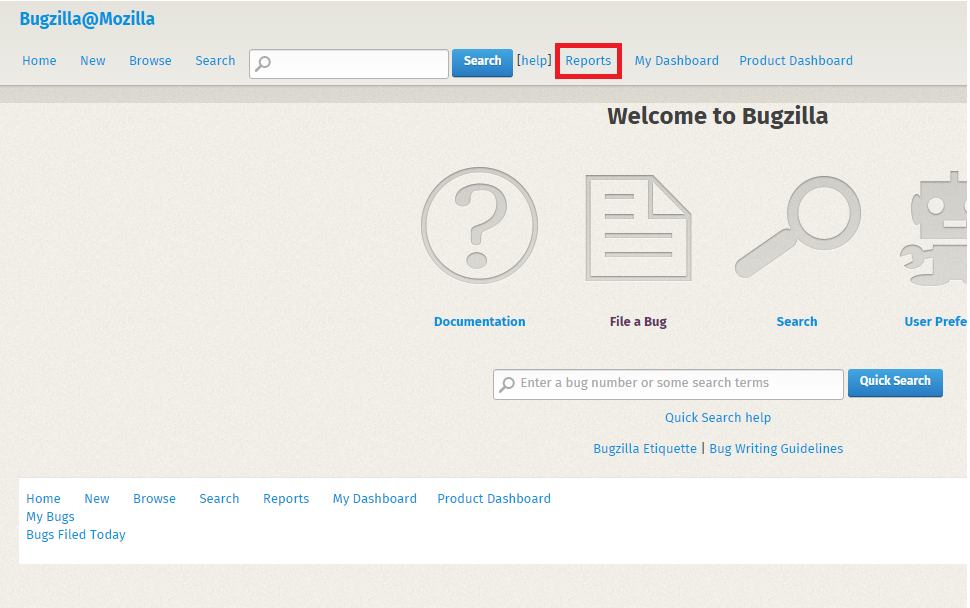The image size is (970, 608).
Task: View the Bugzilla Etiquette page
Action: pyautogui.click(x=644, y=448)
